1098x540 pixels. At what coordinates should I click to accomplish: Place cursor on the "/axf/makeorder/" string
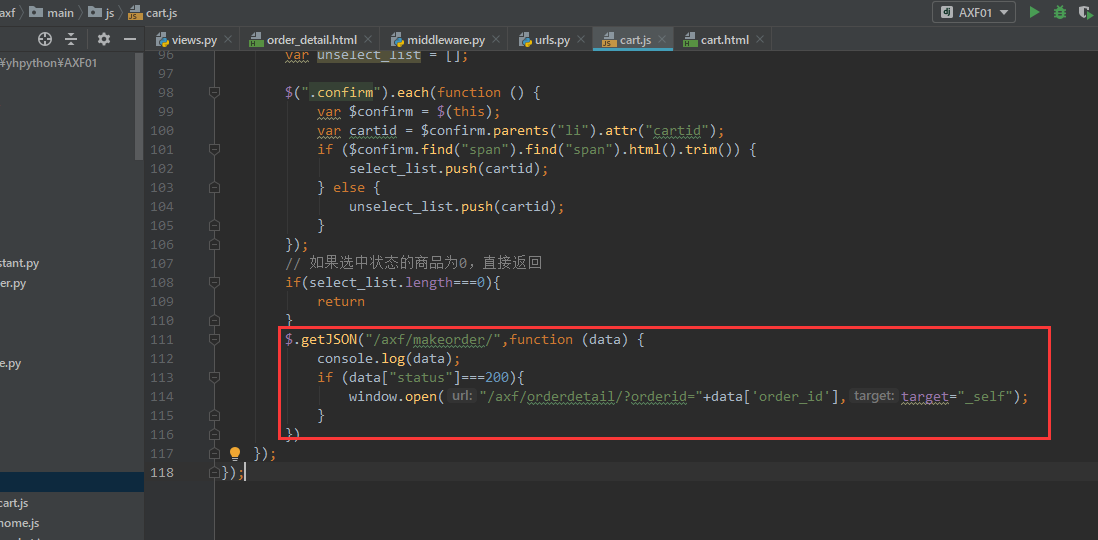(433, 339)
